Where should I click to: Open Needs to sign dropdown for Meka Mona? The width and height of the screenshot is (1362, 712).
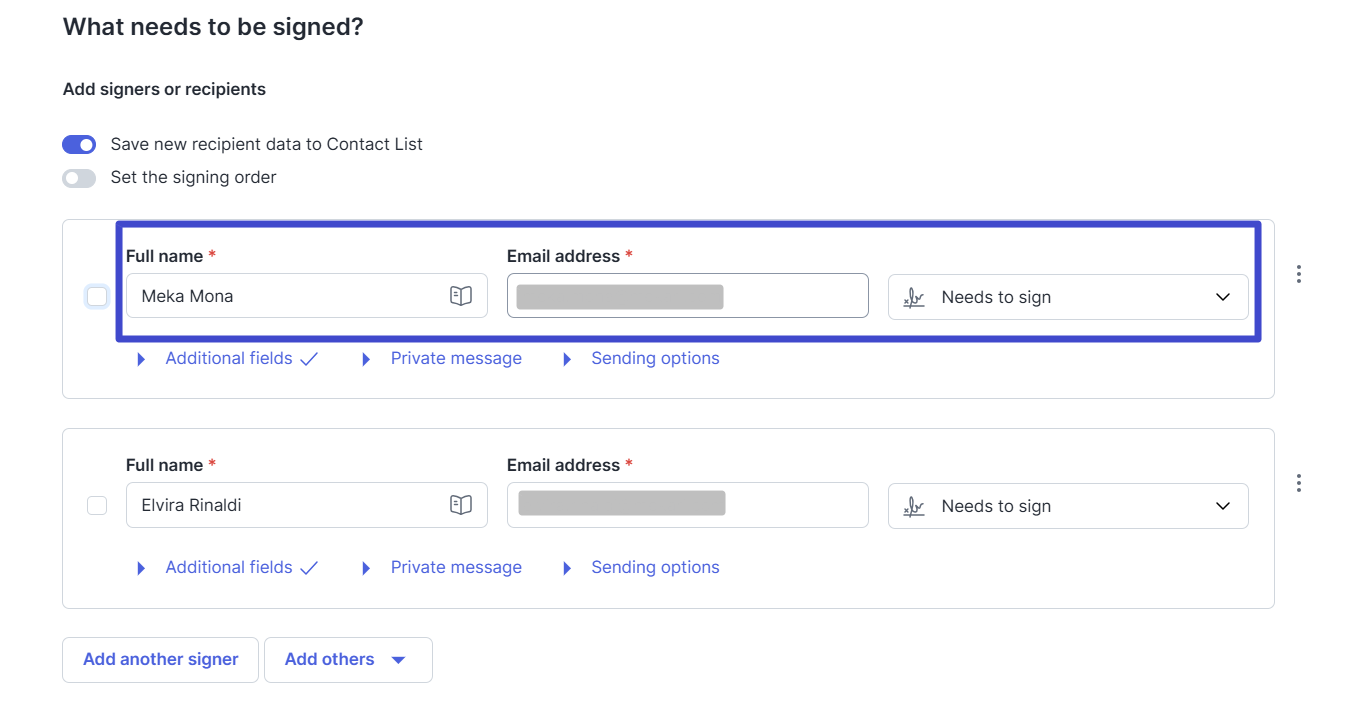1068,297
